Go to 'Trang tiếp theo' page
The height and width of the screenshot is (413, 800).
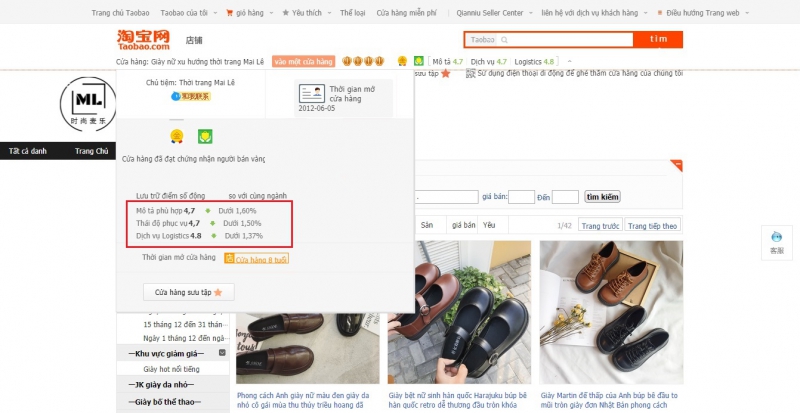point(652,225)
